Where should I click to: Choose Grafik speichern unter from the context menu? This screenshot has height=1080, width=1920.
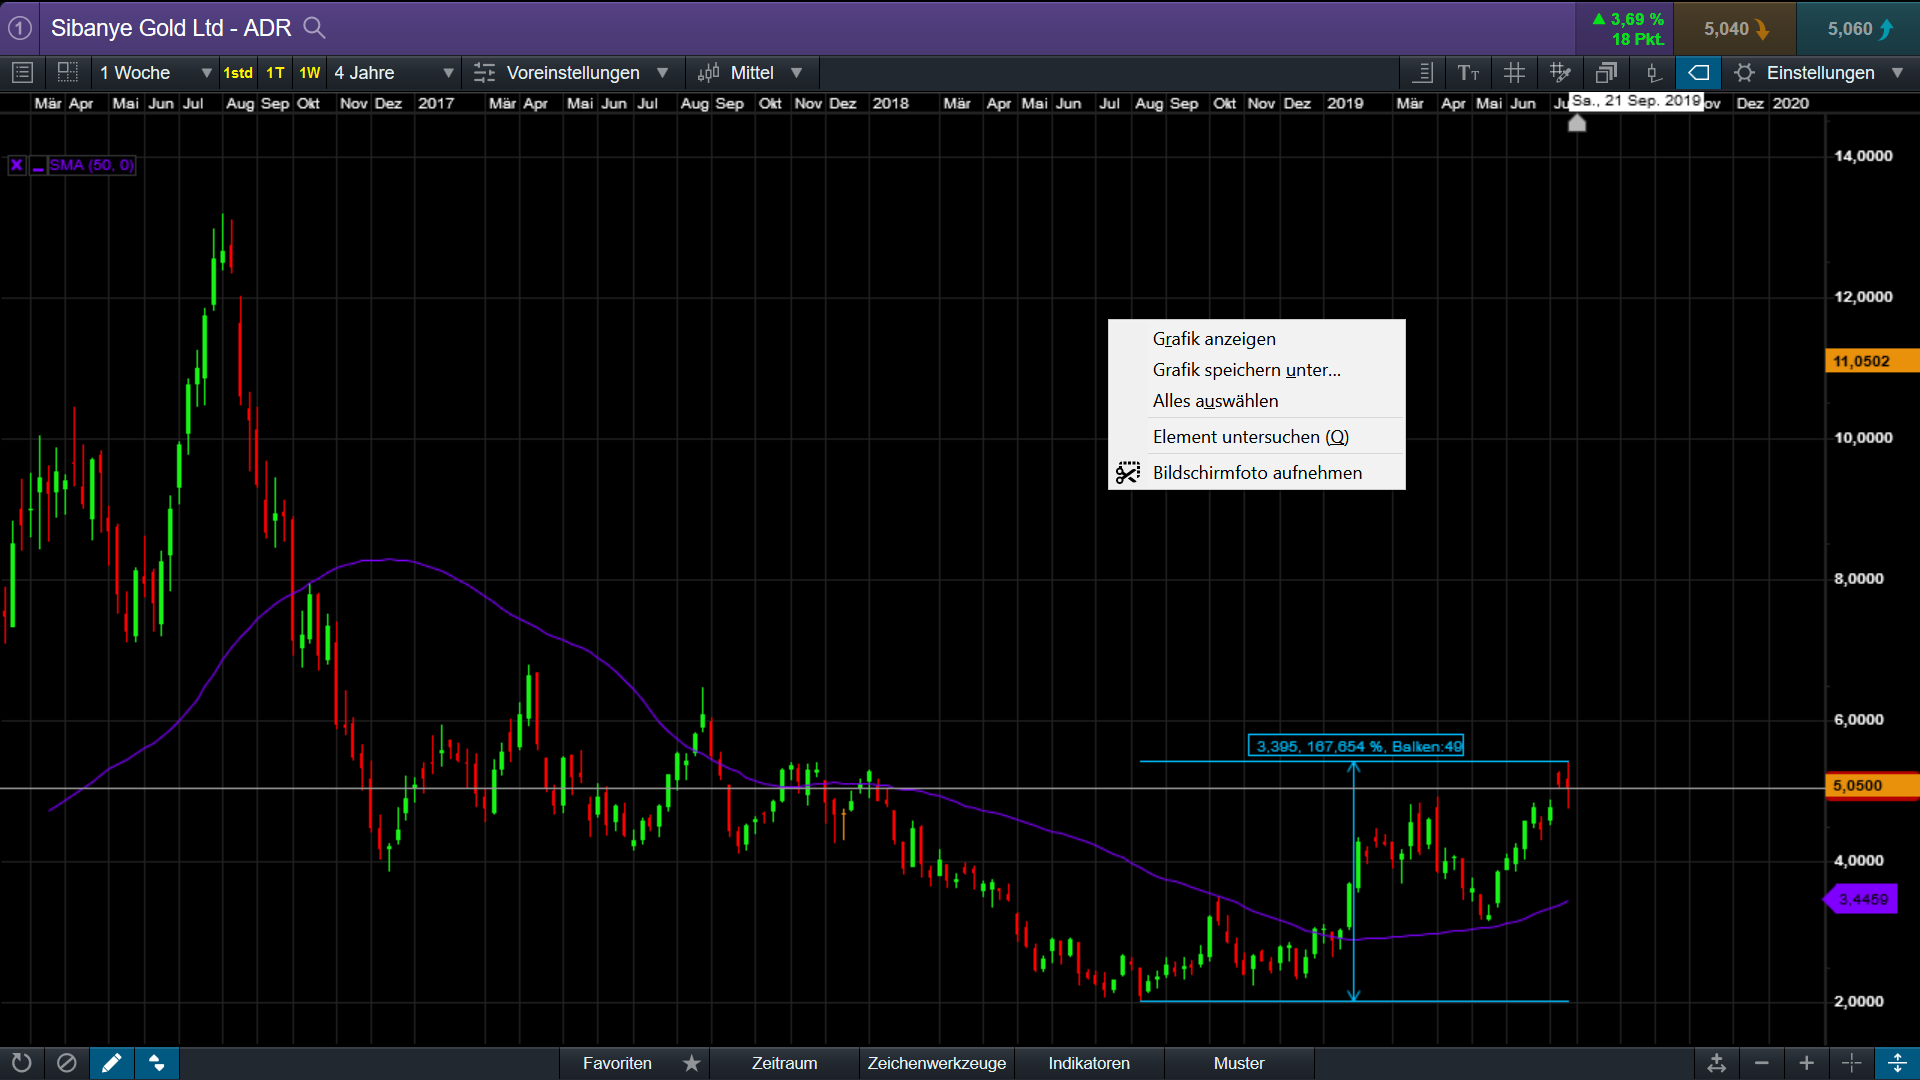[x=1246, y=370]
